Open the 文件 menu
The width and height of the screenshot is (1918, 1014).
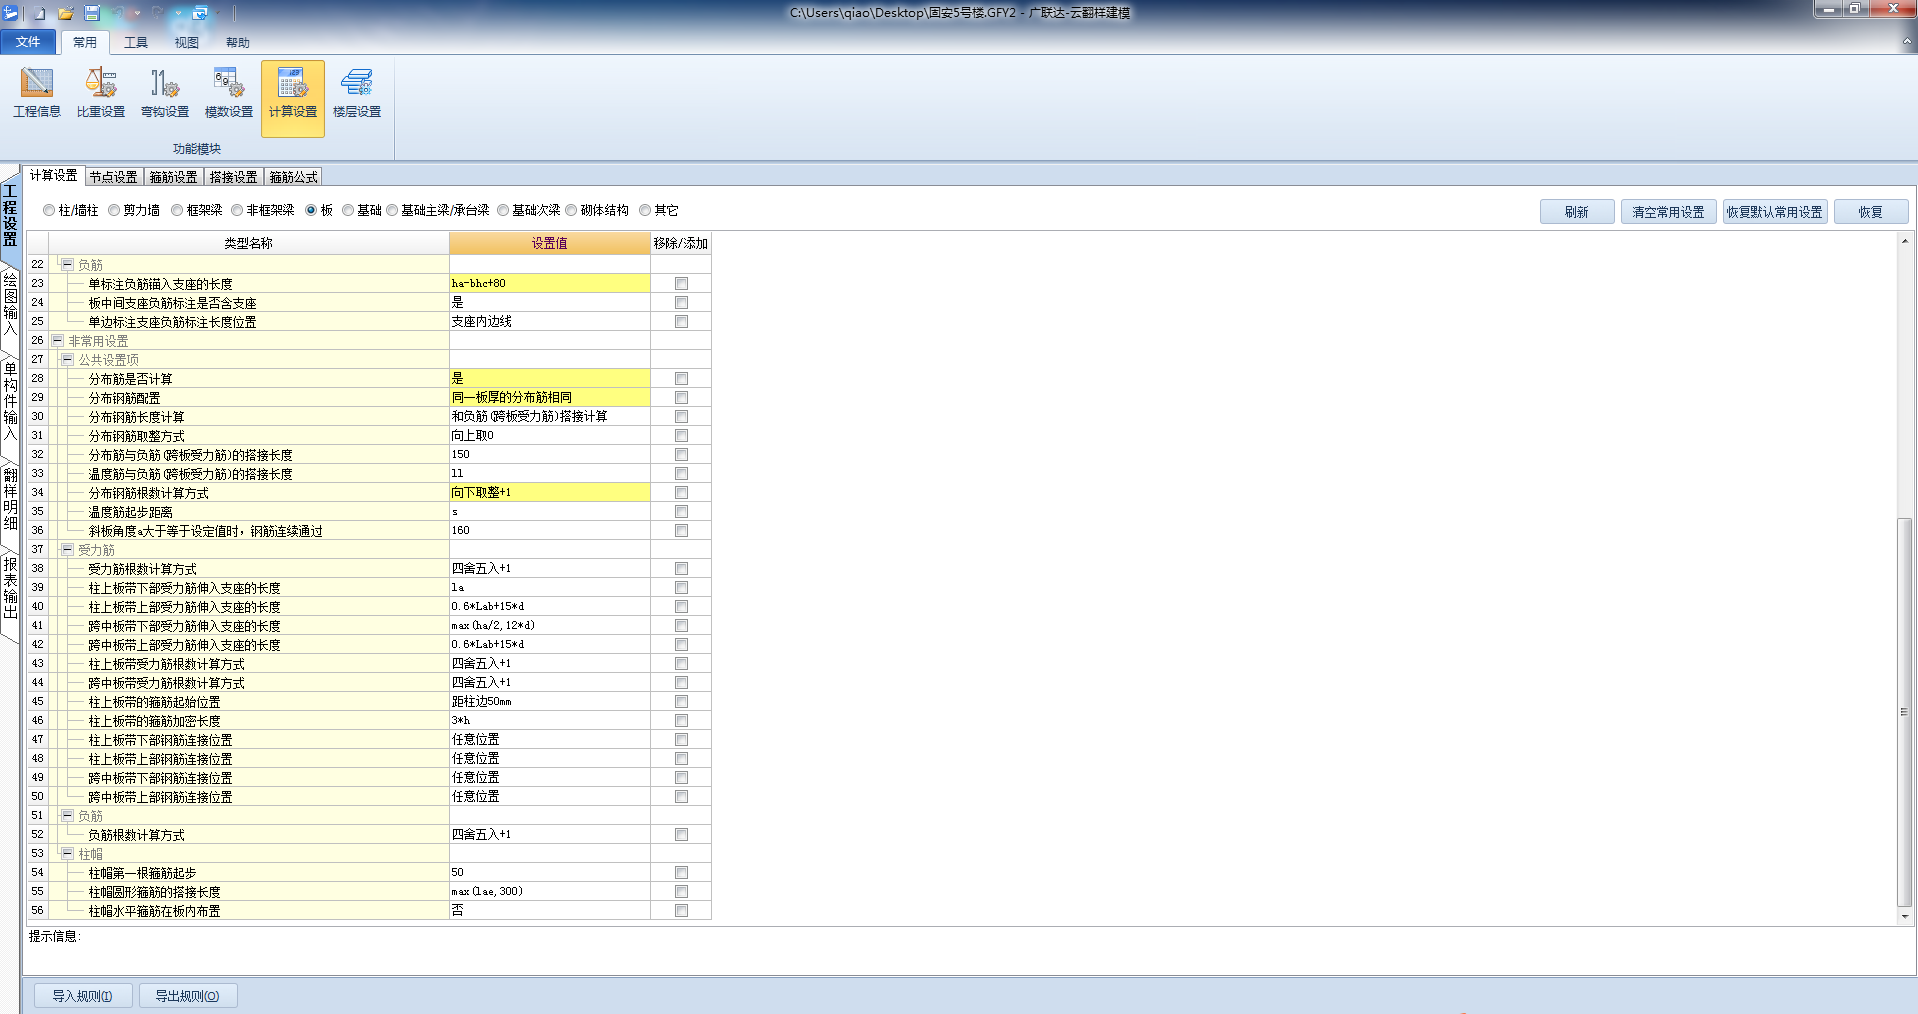point(29,42)
